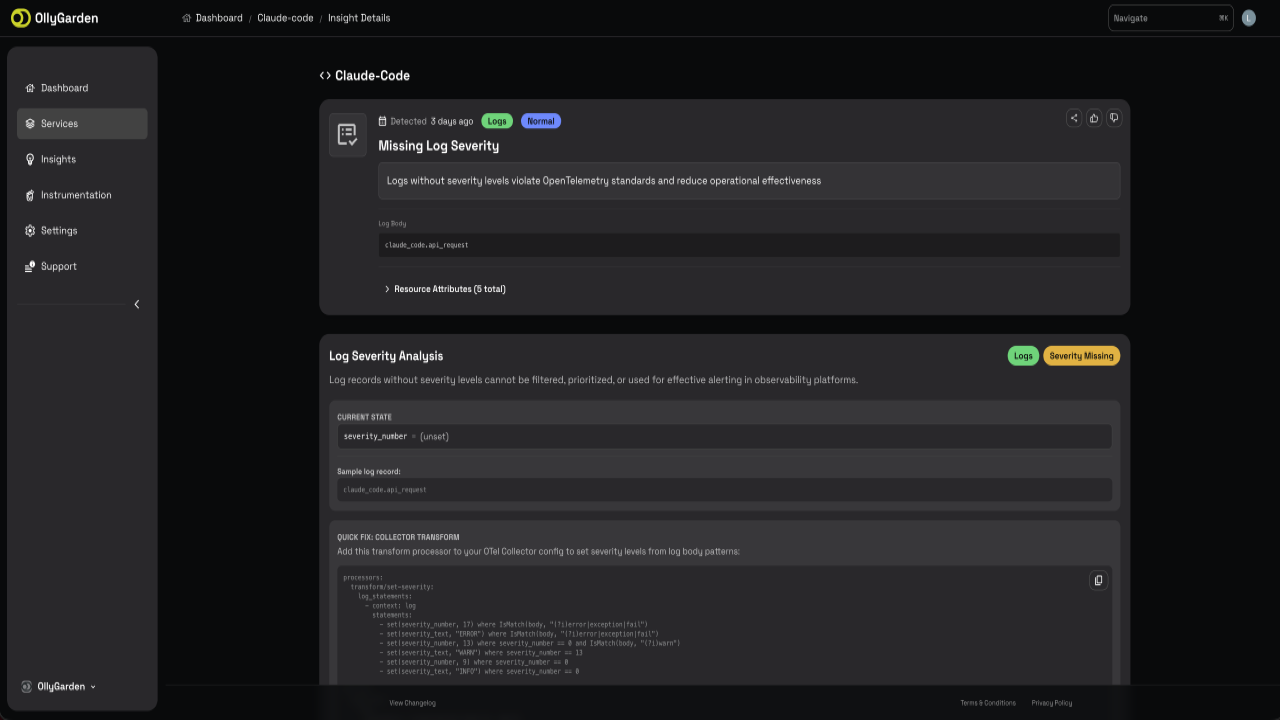Click the OllyGarden logo in the header
The height and width of the screenshot is (720, 1280).
click(x=55, y=18)
